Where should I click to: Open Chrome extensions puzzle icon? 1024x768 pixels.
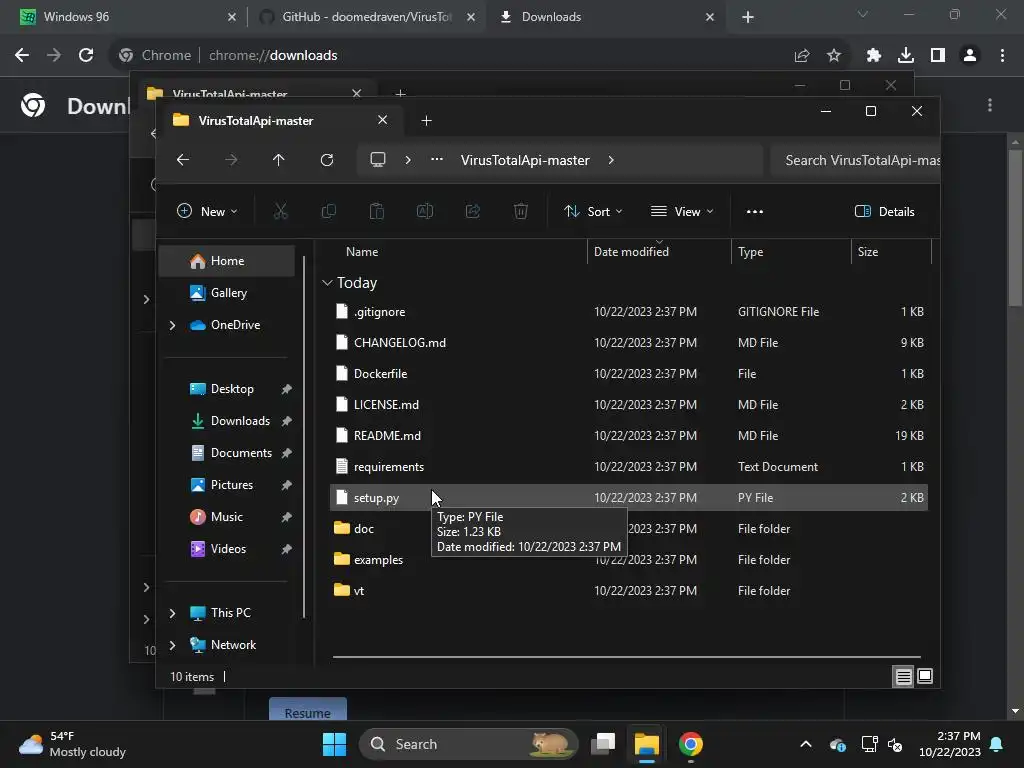874,56
